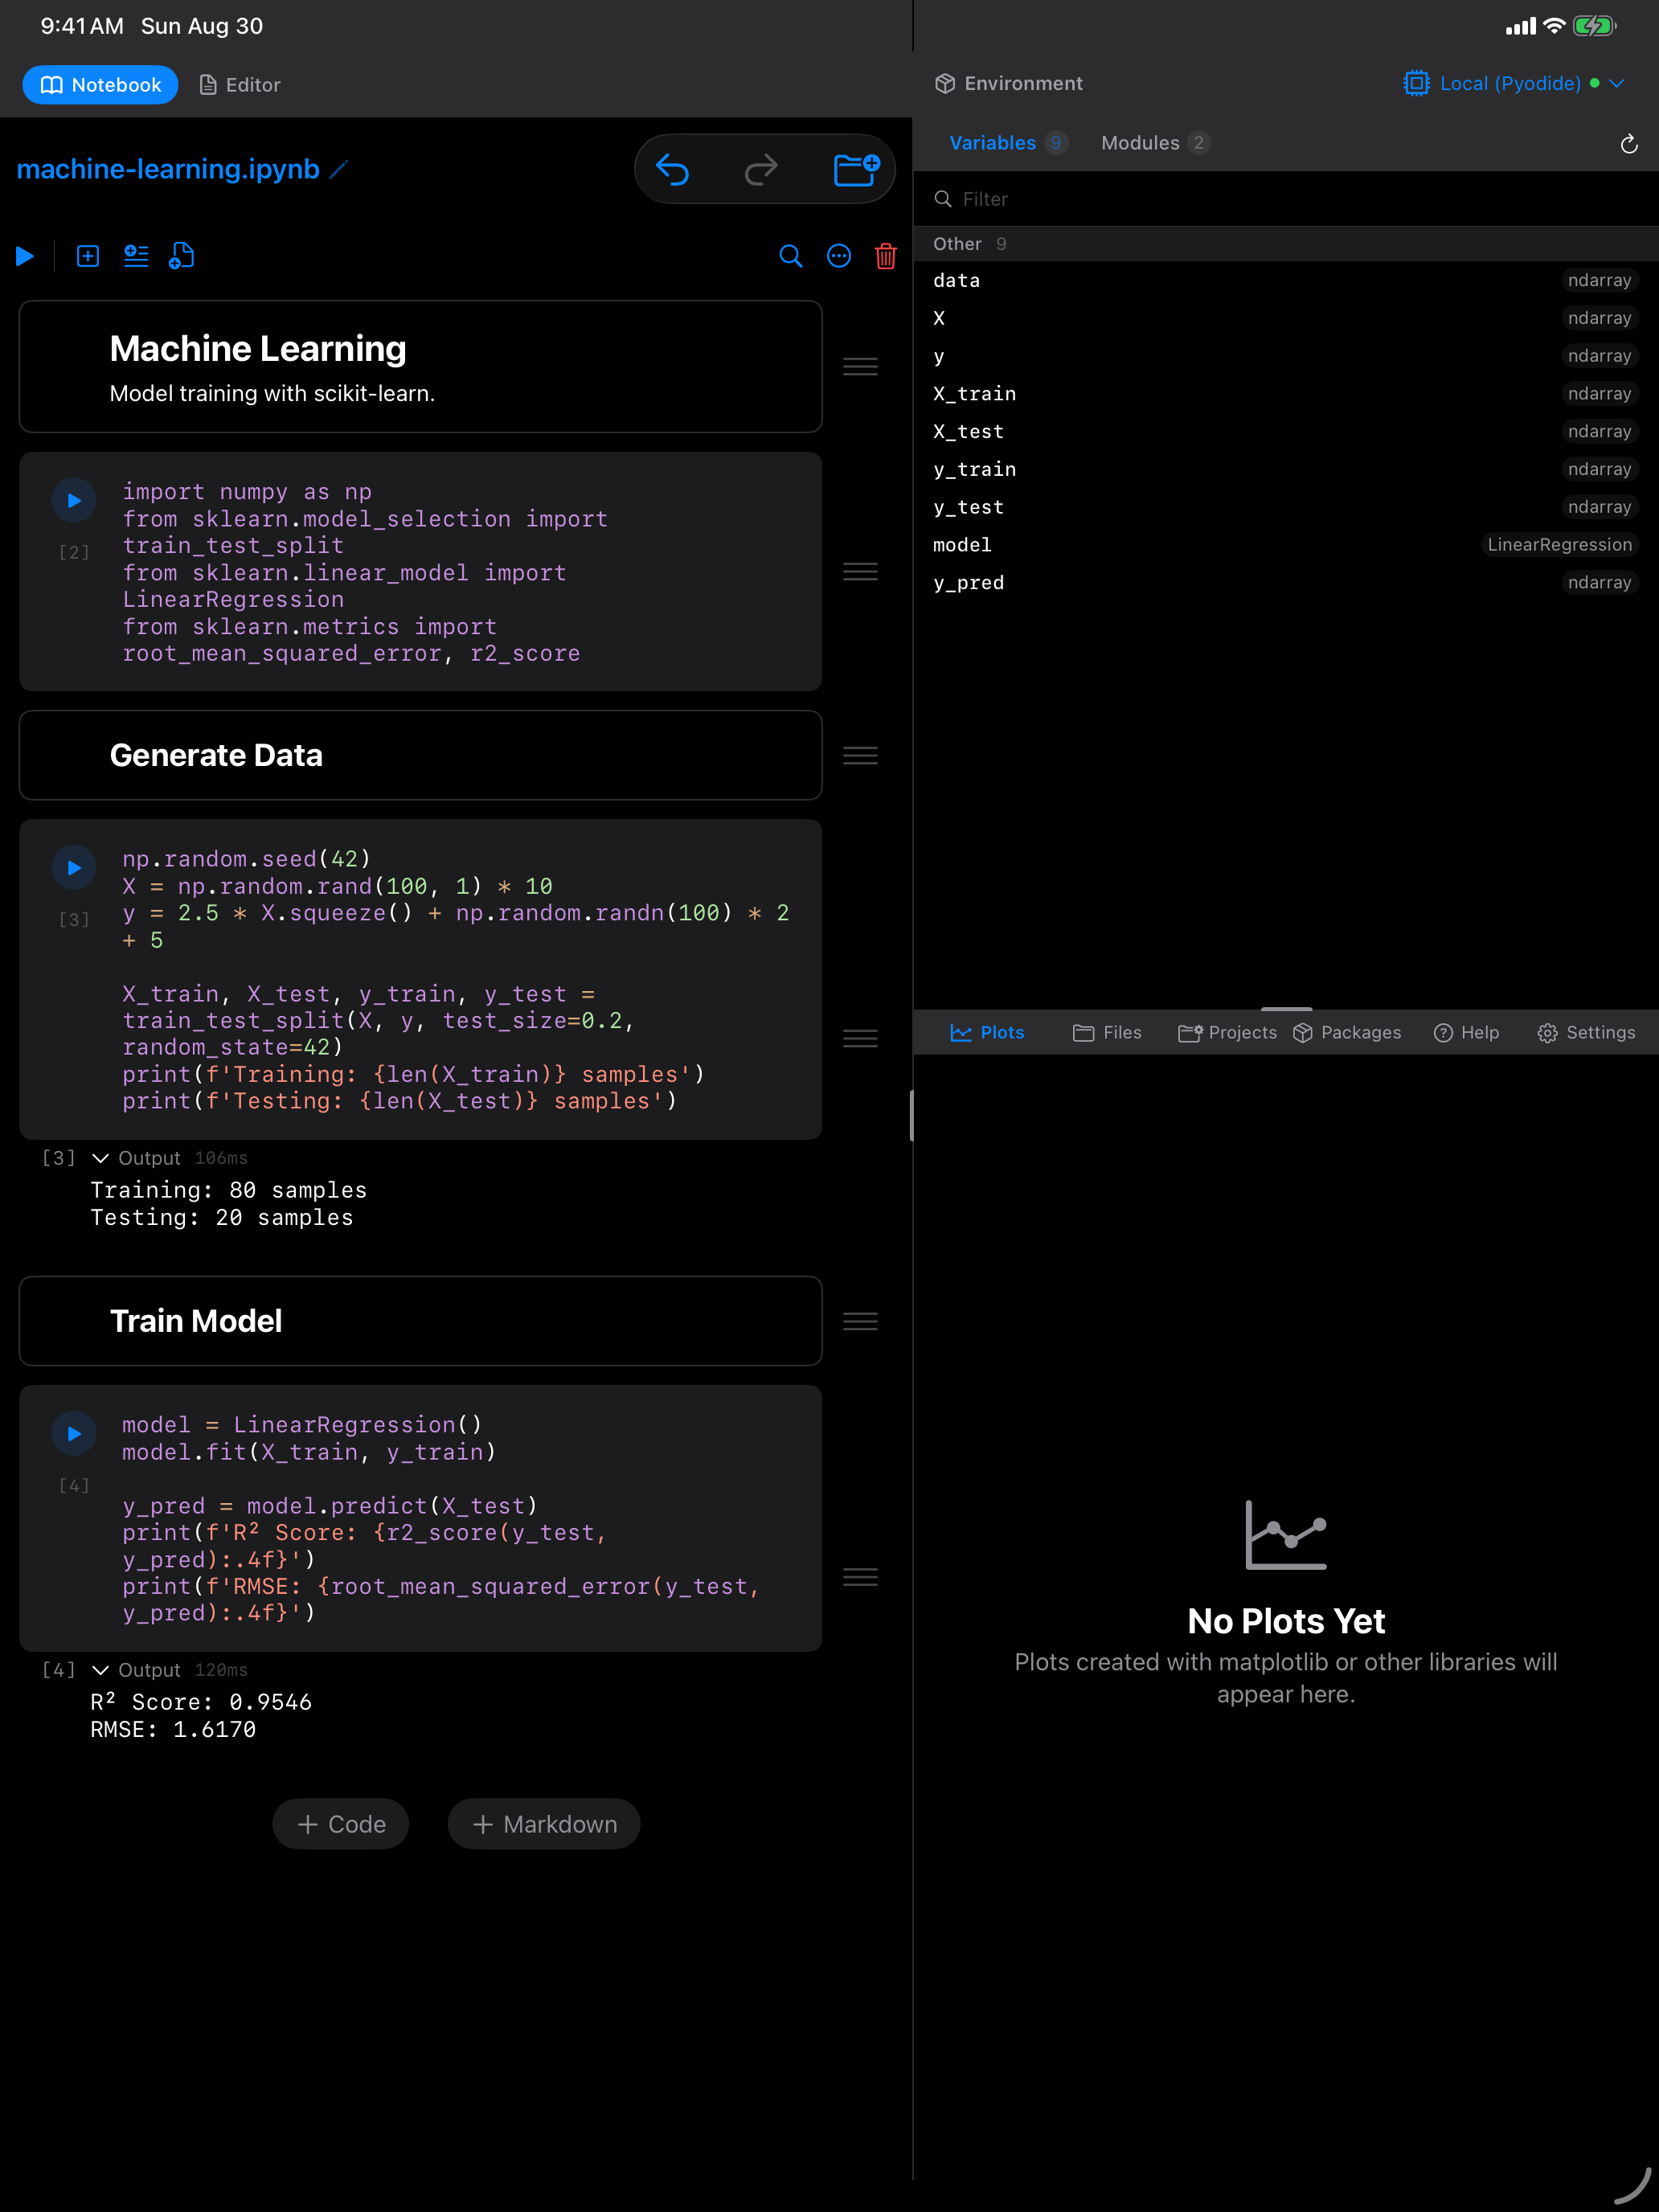The width and height of the screenshot is (1659, 2212).
Task: Open the Local (Pyodide) kernel dropdown
Action: coord(1513,84)
